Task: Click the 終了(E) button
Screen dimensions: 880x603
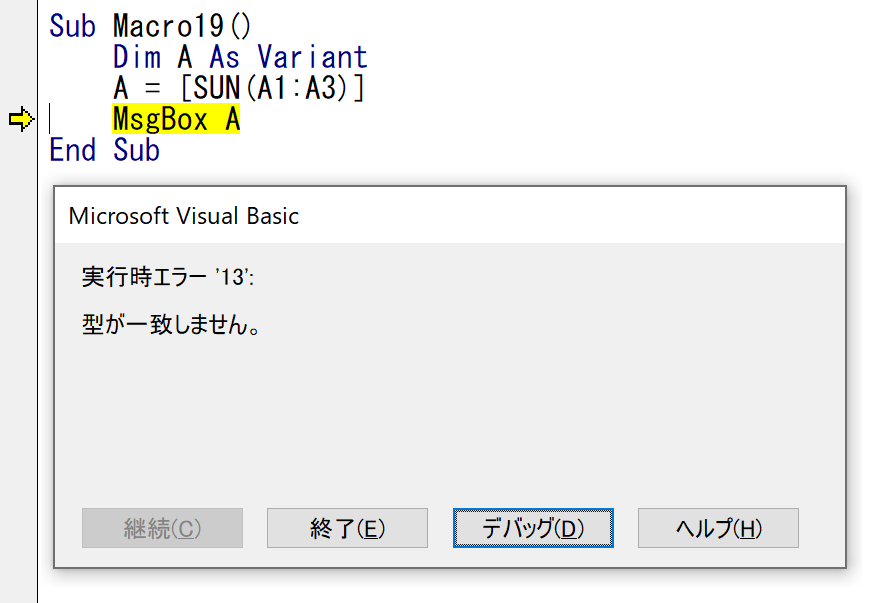Action: pyautogui.click(x=347, y=528)
